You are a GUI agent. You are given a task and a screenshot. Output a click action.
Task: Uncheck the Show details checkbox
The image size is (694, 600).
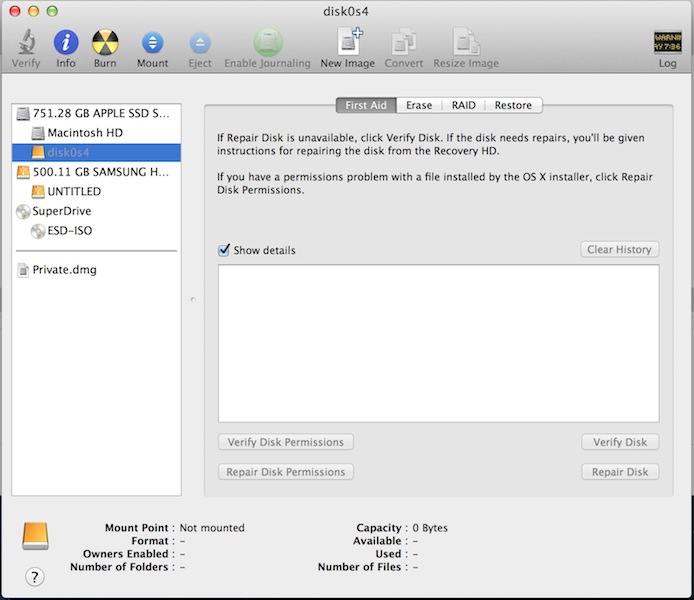[224, 250]
